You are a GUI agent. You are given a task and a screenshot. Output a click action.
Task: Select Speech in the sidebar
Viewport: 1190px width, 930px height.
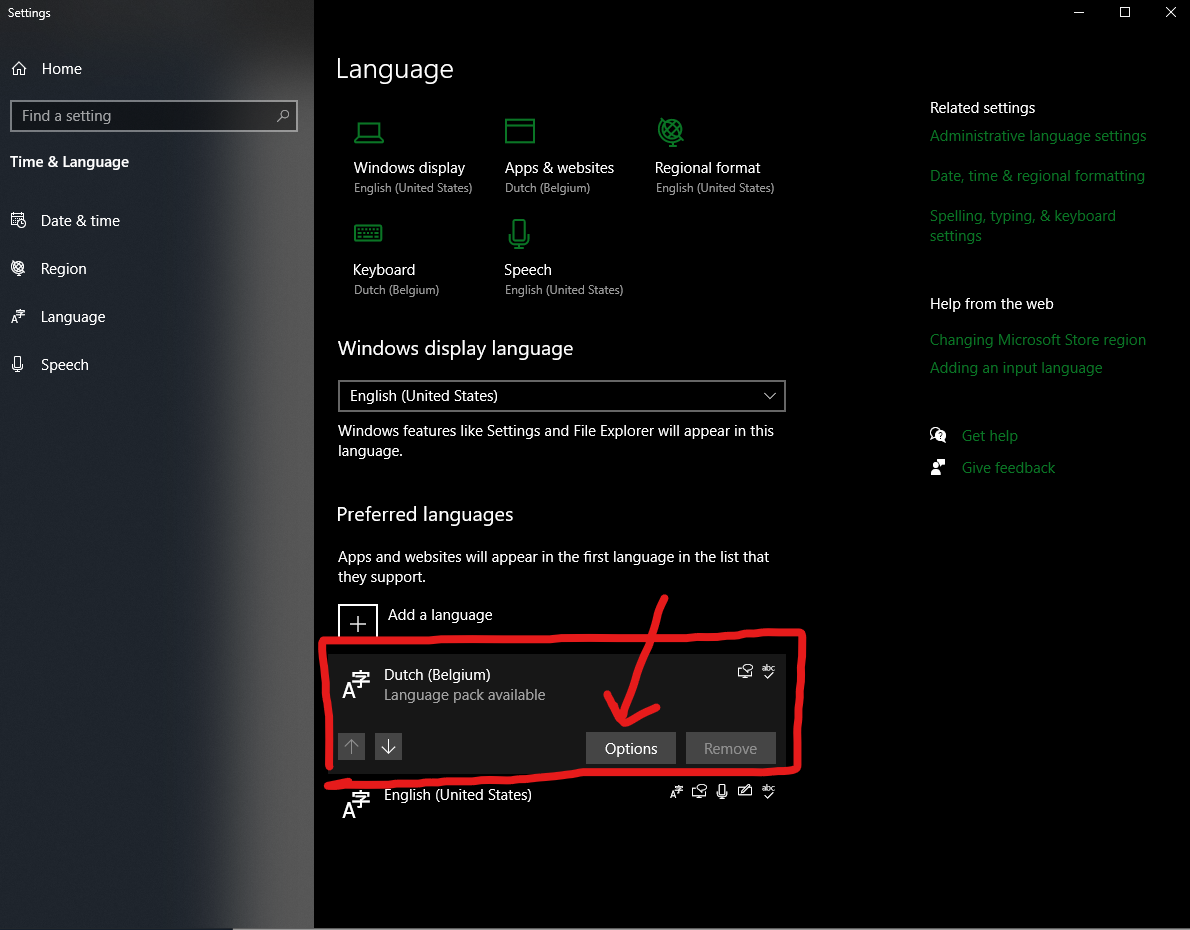pyautogui.click(x=64, y=365)
